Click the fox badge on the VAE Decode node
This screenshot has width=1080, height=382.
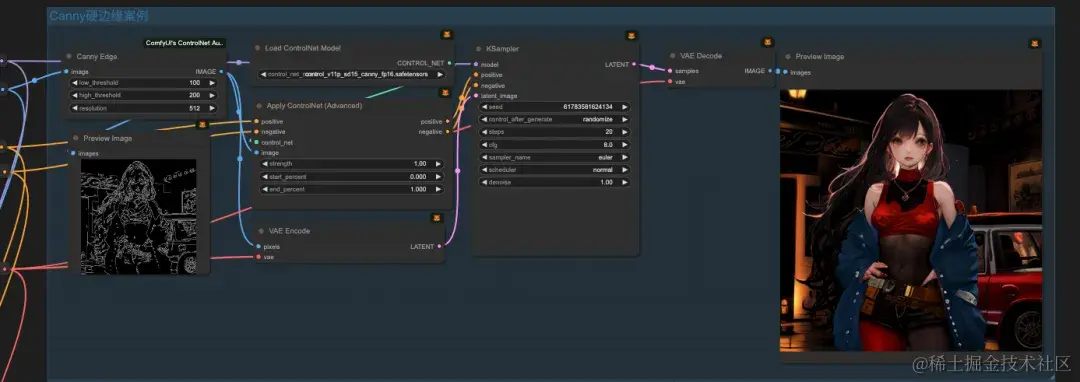[768, 42]
